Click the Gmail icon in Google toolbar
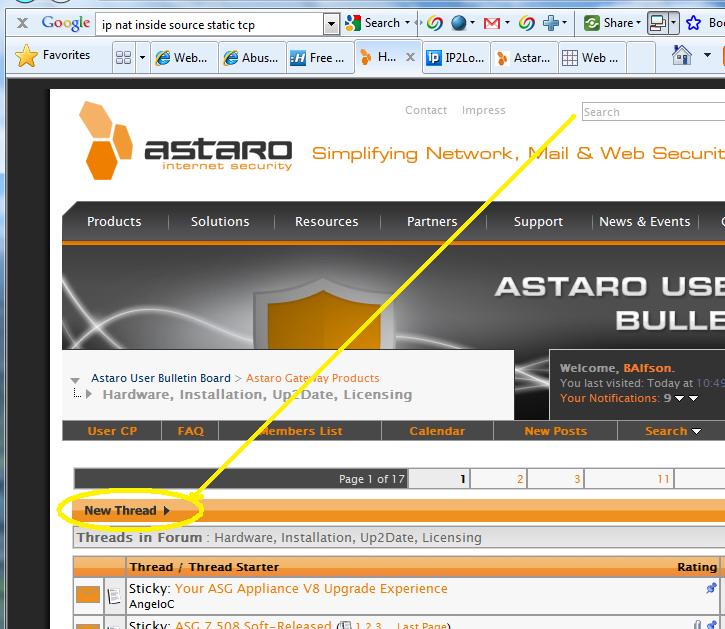The width and height of the screenshot is (725, 629). tap(491, 22)
